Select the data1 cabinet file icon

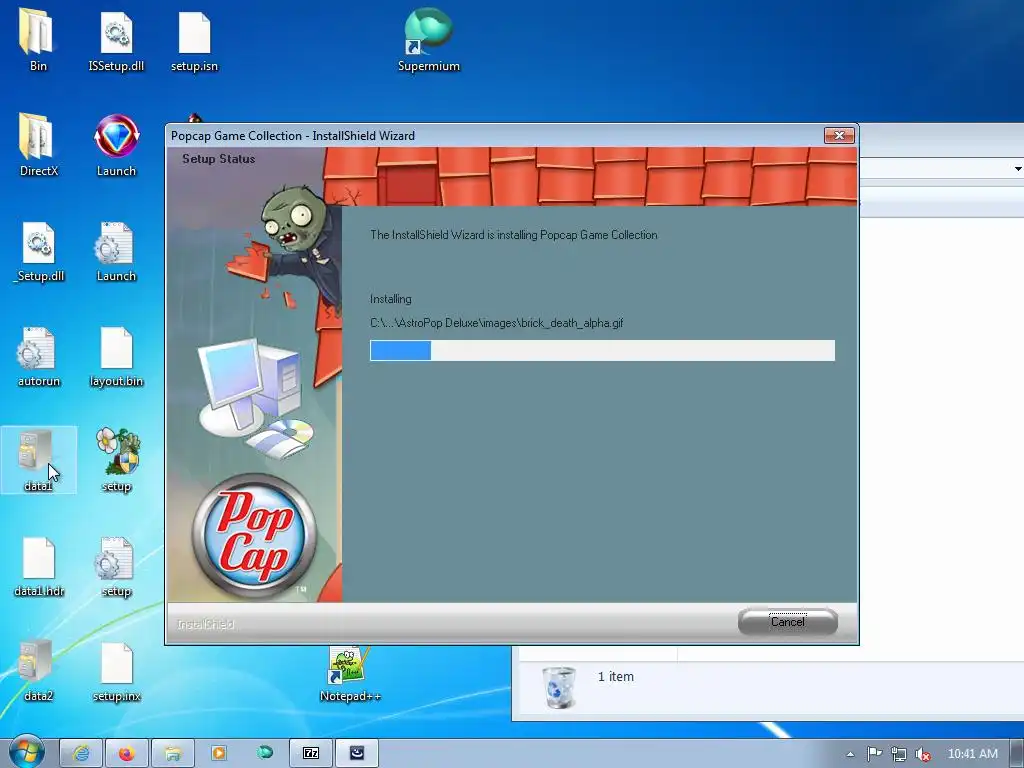[39, 460]
